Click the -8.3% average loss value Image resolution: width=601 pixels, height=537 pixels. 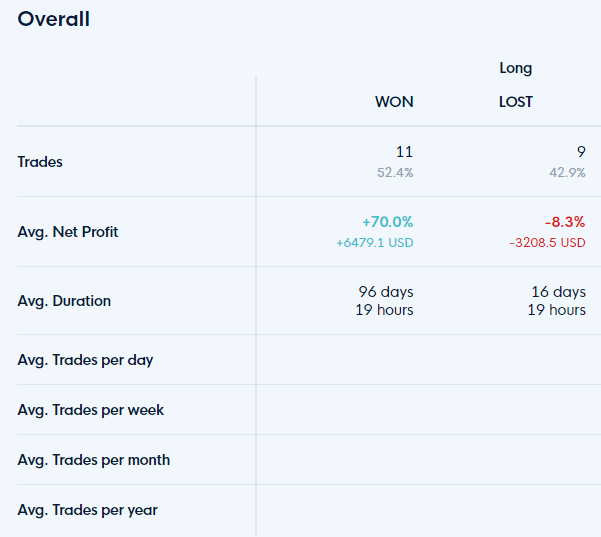point(565,222)
